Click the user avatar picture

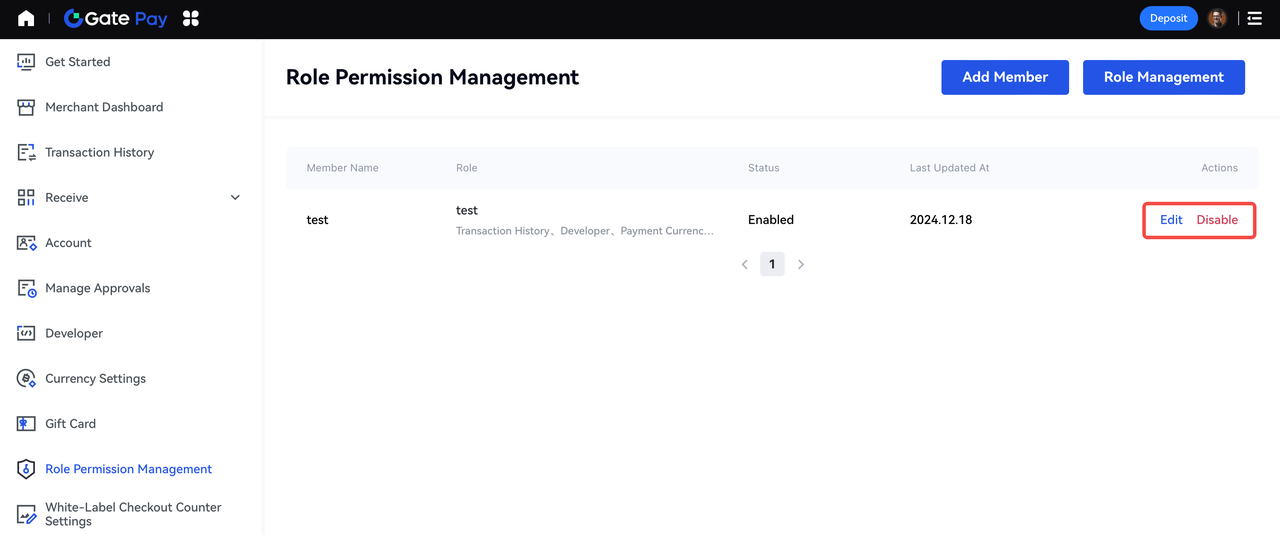click(1217, 18)
